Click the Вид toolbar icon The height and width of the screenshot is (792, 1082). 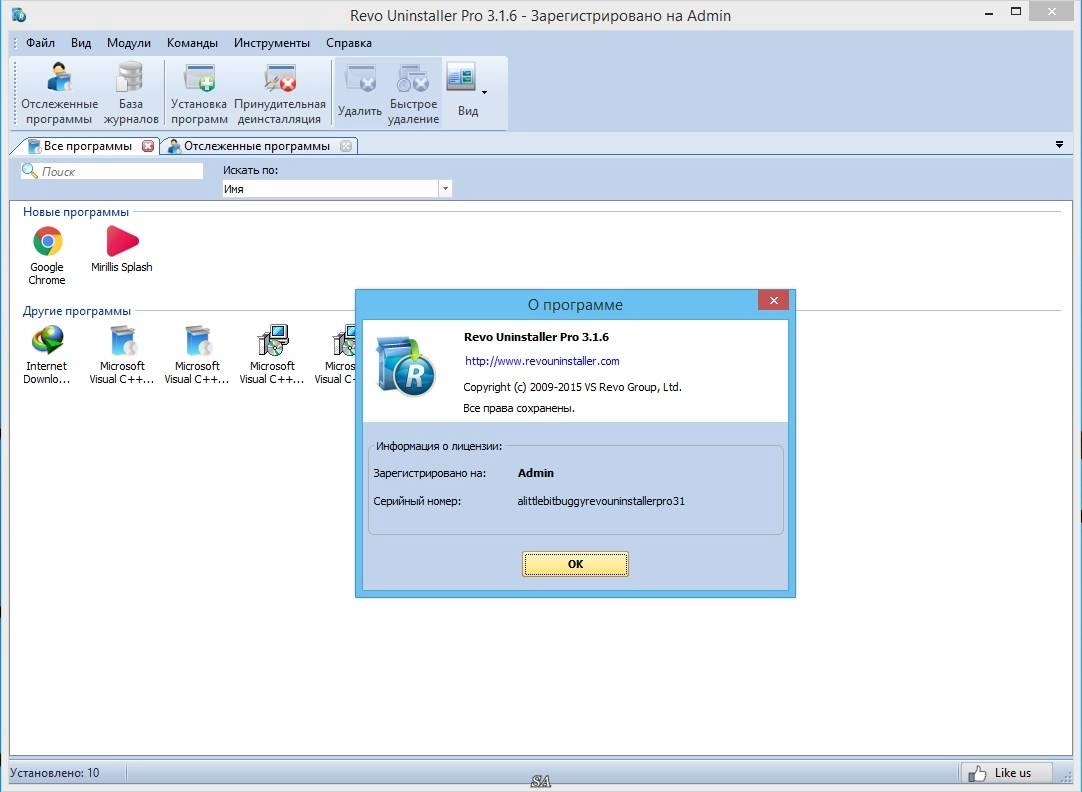[x=461, y=77]
